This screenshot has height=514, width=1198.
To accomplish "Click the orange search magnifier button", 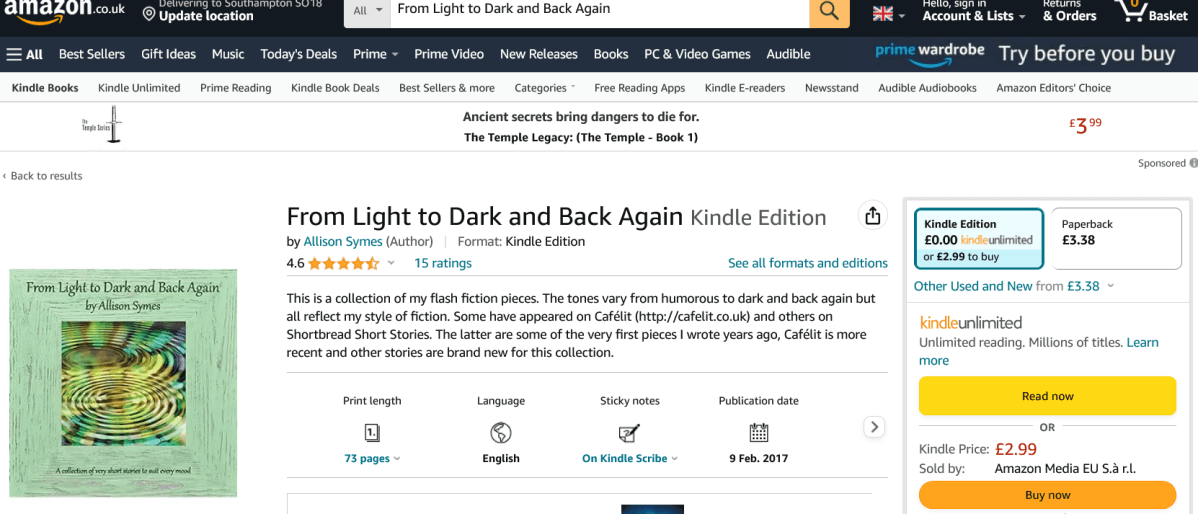I will coord(829,11).
